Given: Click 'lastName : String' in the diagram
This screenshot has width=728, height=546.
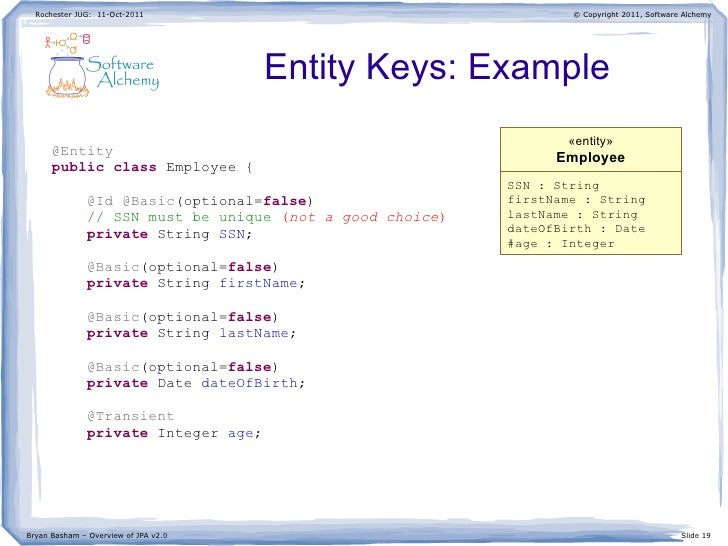Looking at the screenshot, I should click(x=572, y=214).
